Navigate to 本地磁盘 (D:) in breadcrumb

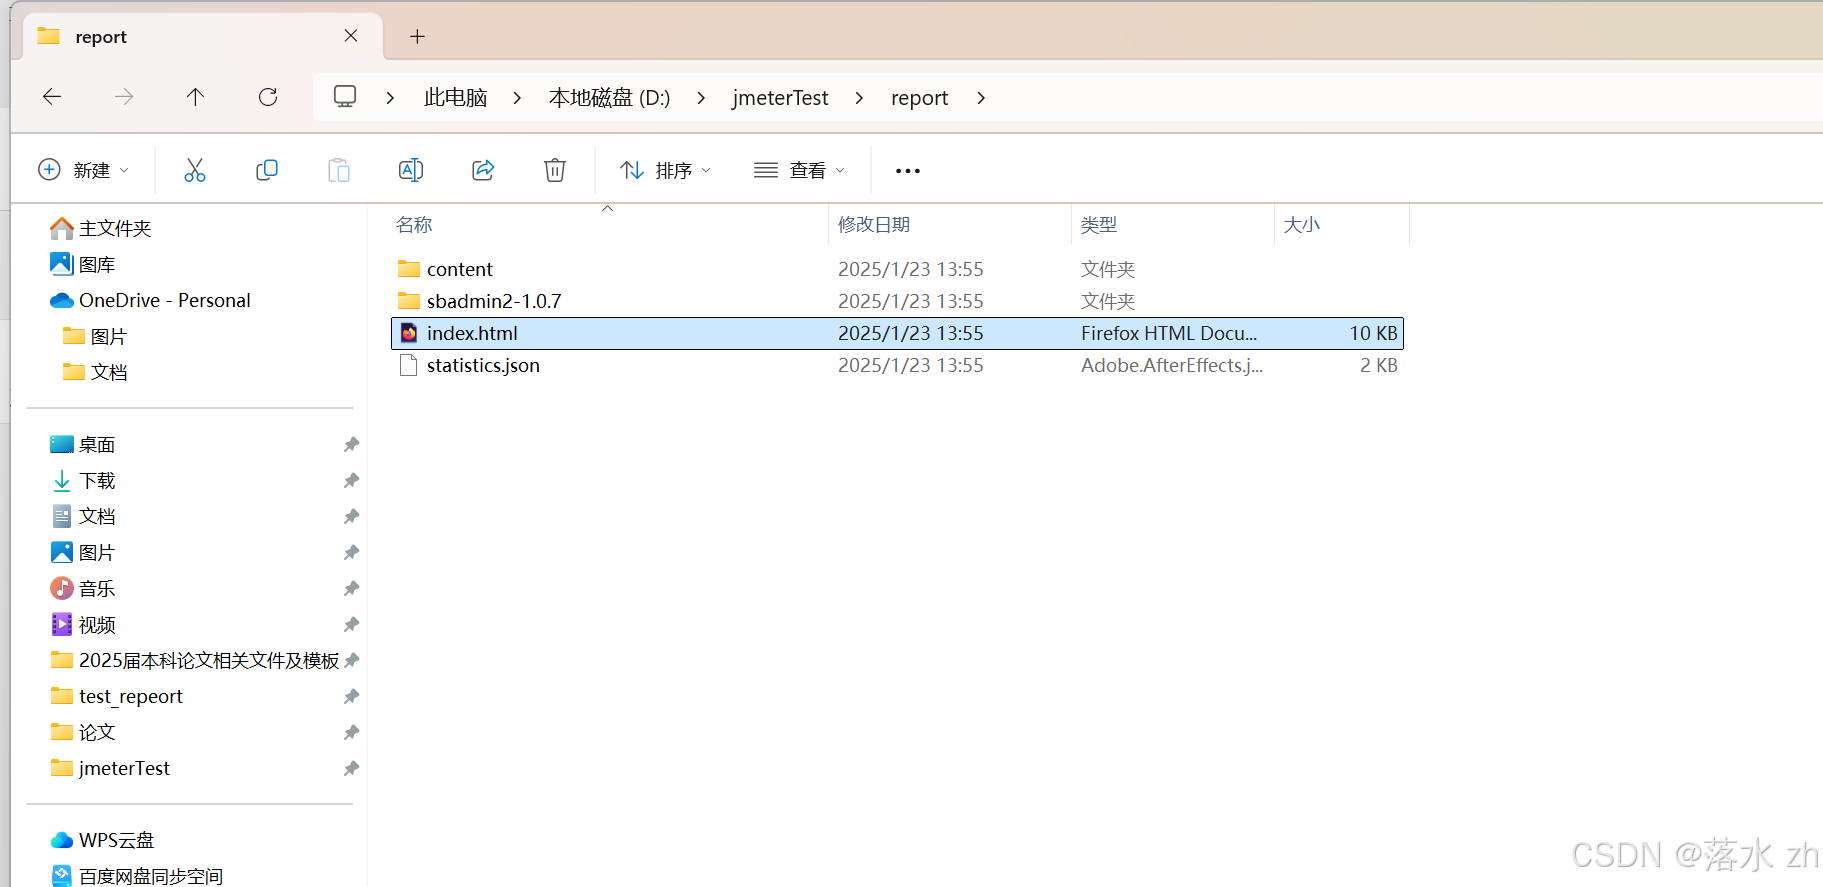click(609, 98)
